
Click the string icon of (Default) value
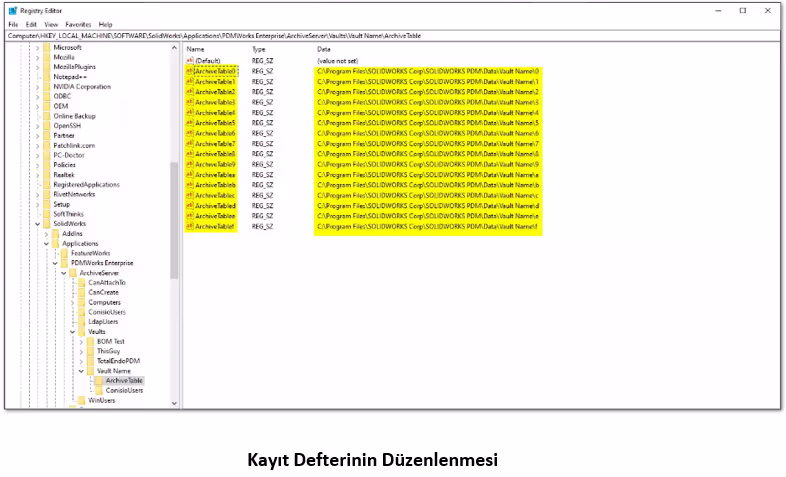(189, 61)
